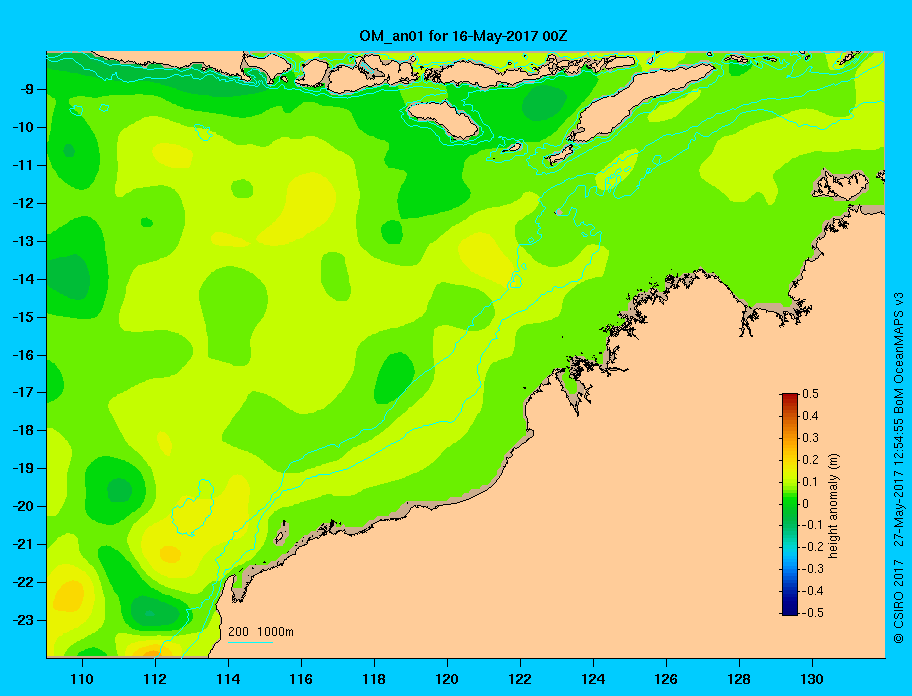The height and width of the screenshot is (696, 912).
Task: Click the longitude label 126
Action: (x=666, y=679)
